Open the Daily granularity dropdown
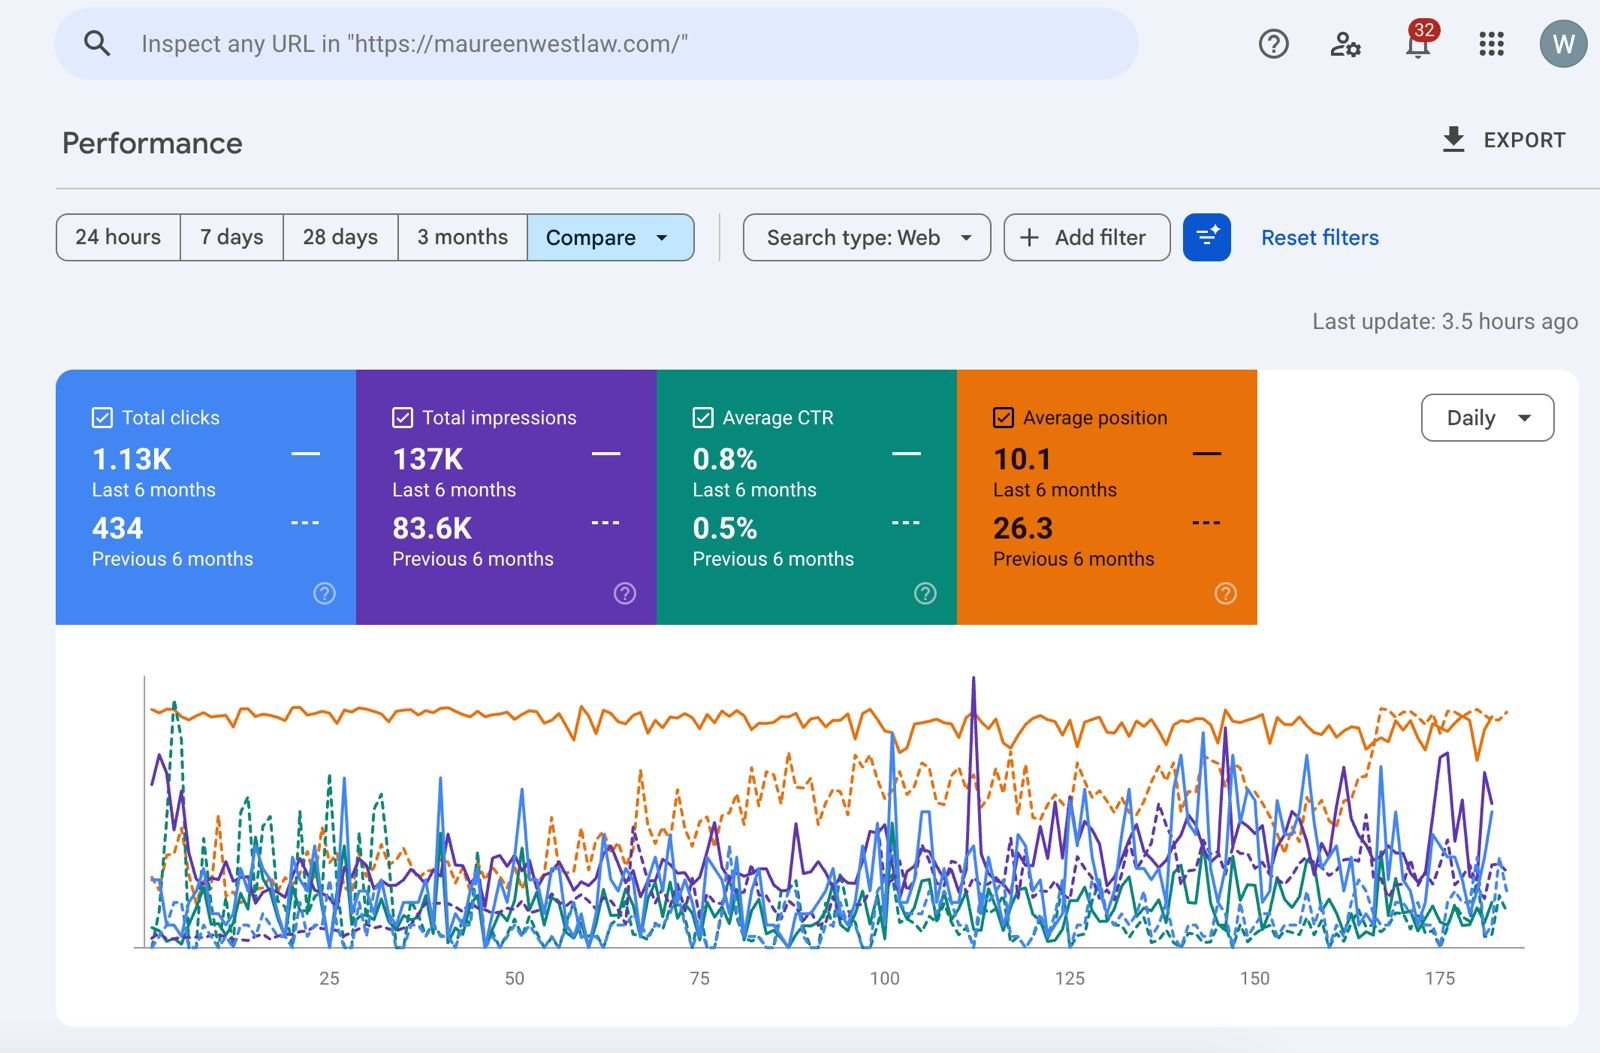Image resolution: width=1600 pixels, height=1053 pixels. tap(1487, 417)
